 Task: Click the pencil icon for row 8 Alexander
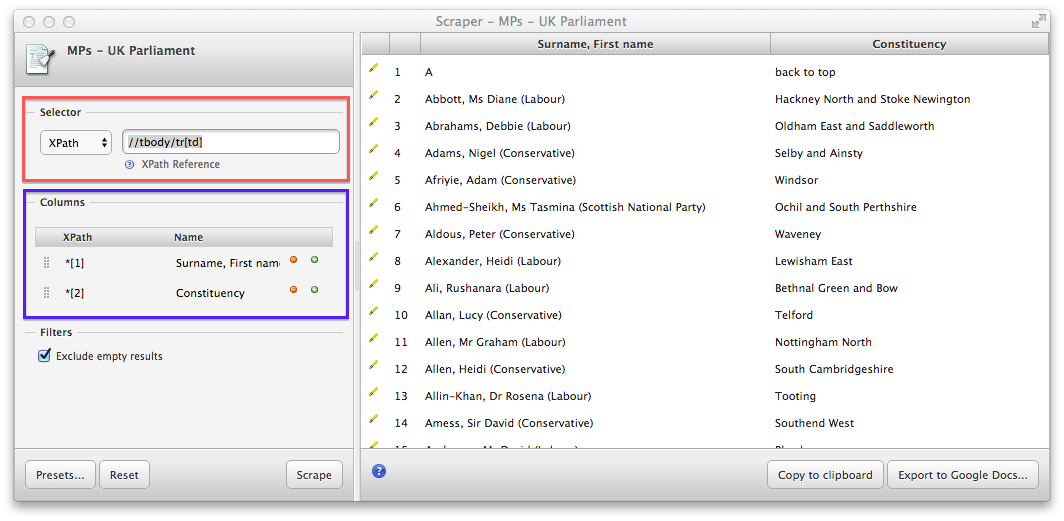[x=373, y=258]
